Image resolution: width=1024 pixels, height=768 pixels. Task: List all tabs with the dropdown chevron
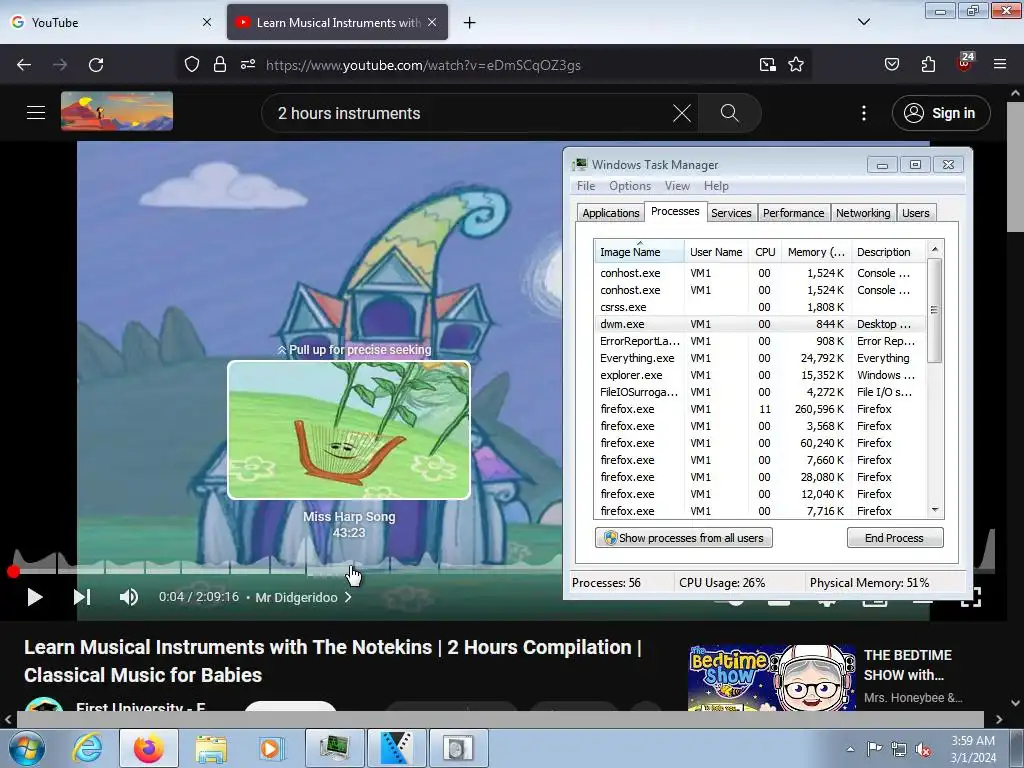click(x=863, y=22)
